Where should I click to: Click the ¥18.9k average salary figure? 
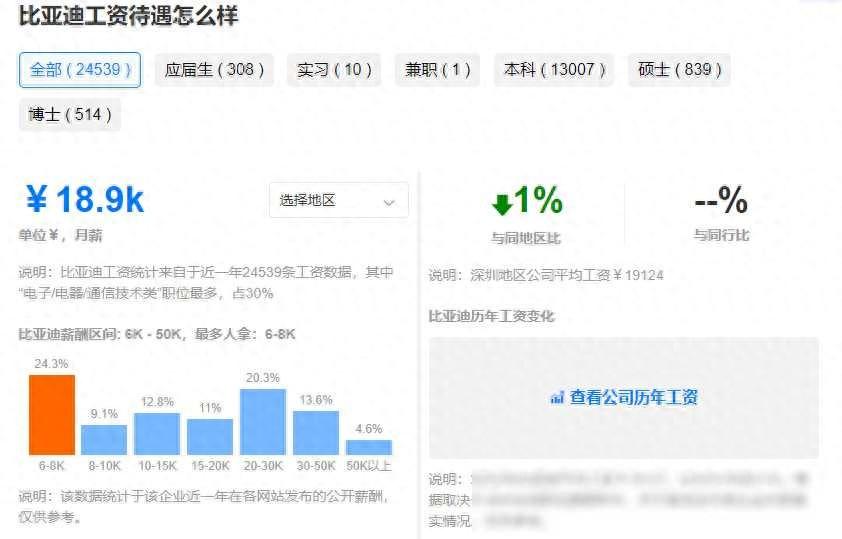click(x=85, y=200)
